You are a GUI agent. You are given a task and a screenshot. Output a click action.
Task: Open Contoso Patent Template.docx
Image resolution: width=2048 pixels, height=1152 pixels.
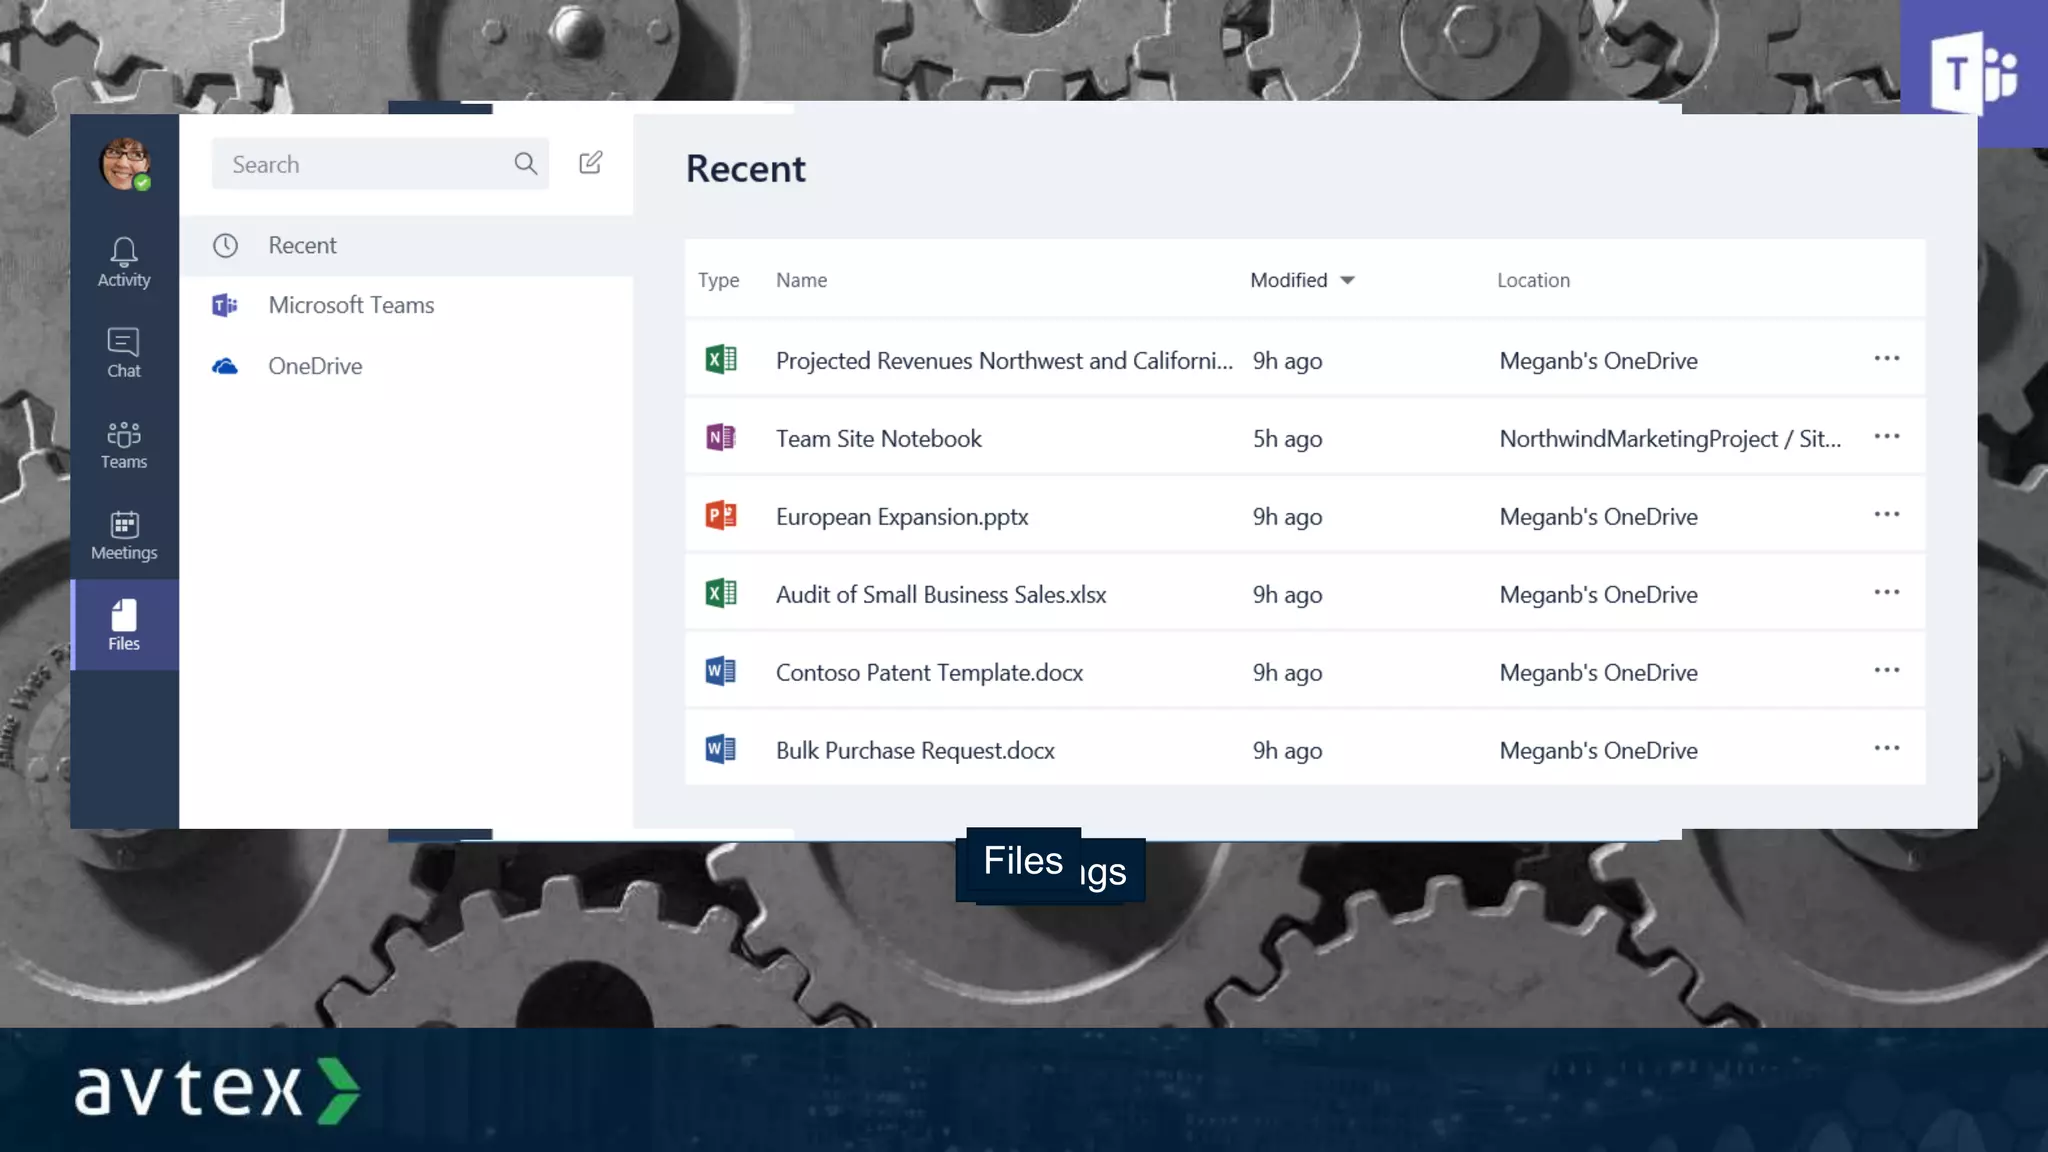coord(928,673)
